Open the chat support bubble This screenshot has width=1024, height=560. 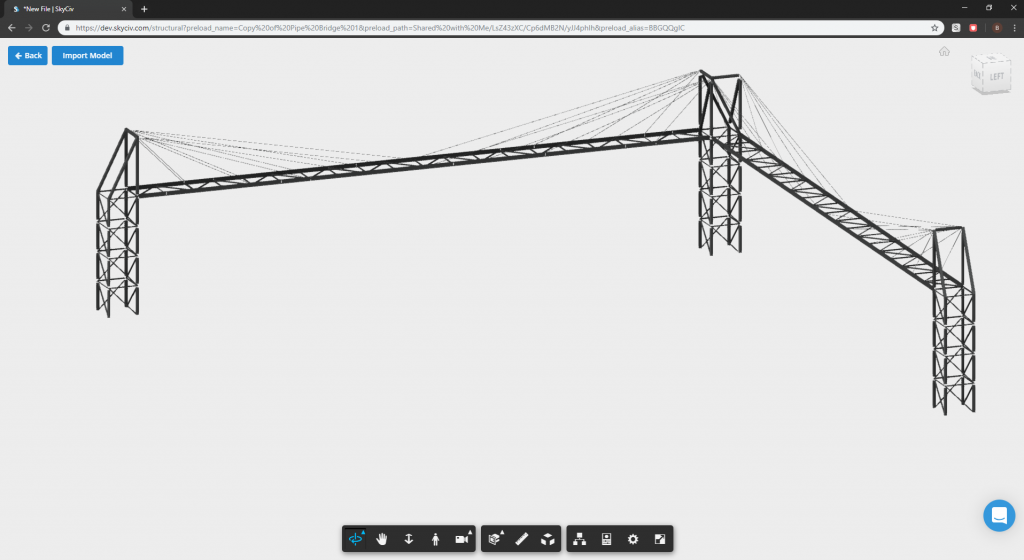(999, 516)
